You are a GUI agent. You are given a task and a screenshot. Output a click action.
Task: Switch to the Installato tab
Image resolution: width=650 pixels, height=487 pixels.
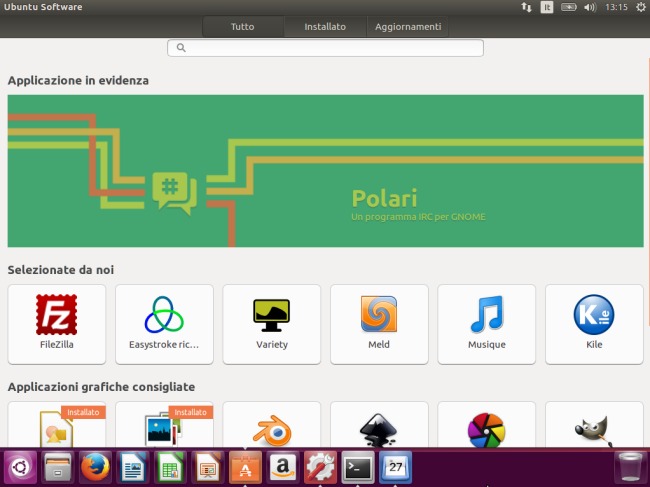pyautogui.click(x=325, y=27)
